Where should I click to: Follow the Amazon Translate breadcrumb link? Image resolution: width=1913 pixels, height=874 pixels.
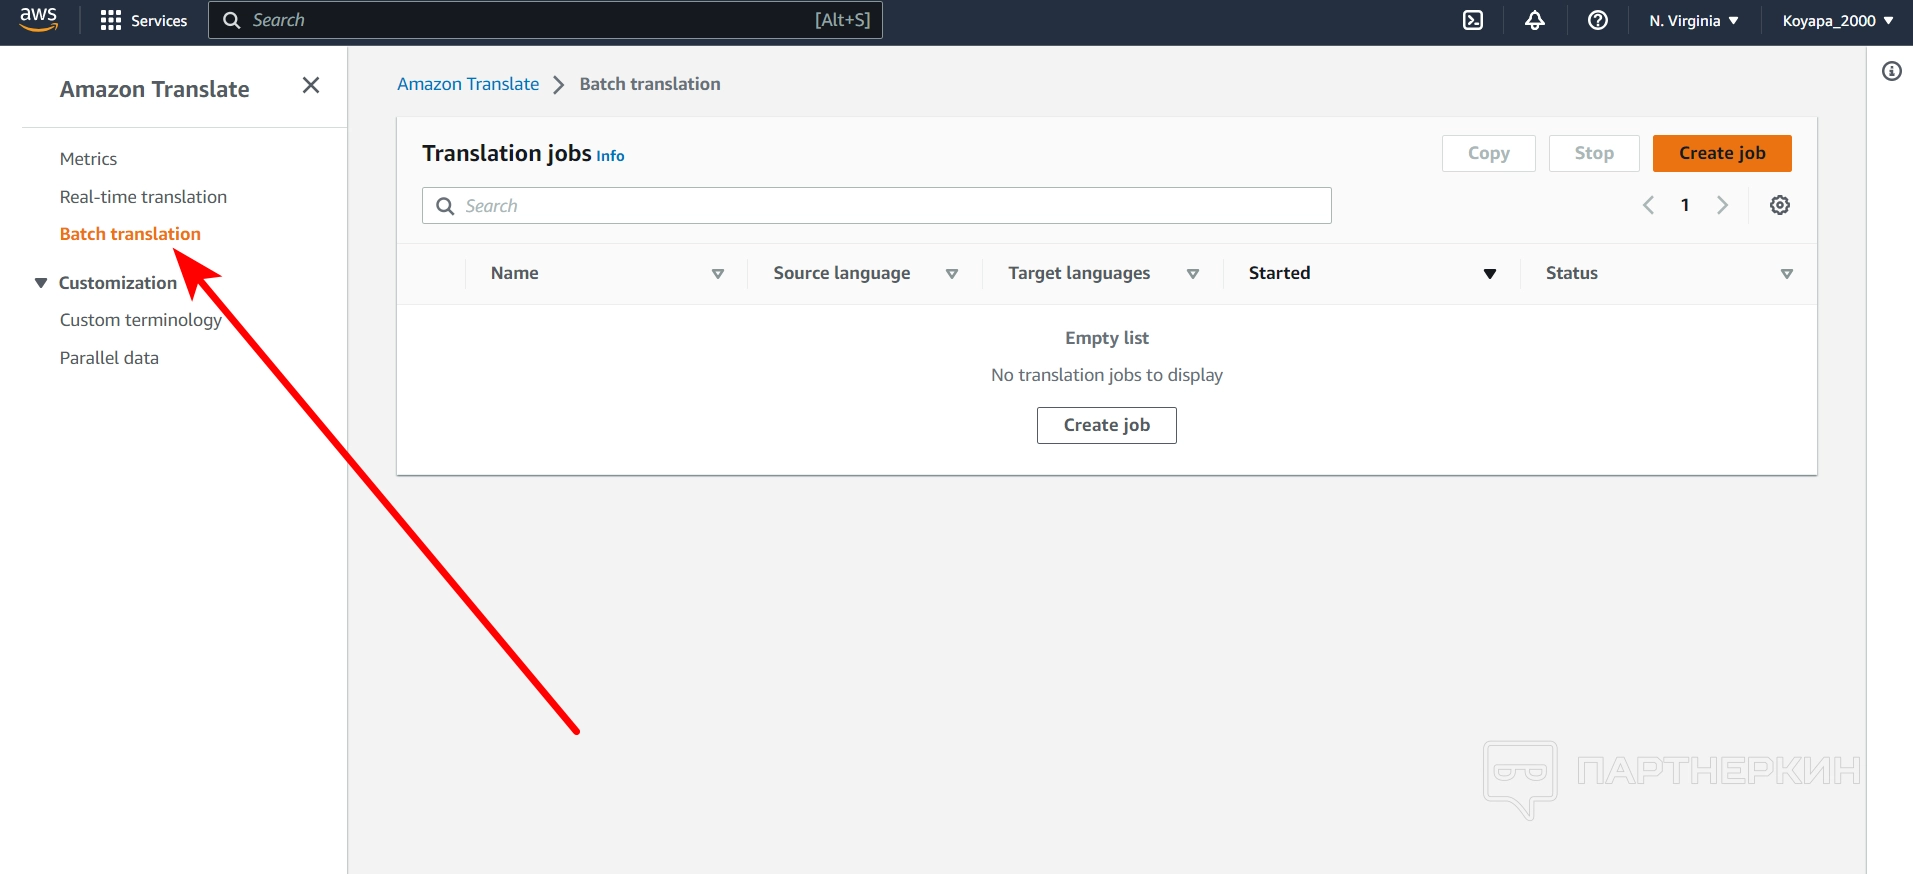pyautogui.click(x=468, y=84)
